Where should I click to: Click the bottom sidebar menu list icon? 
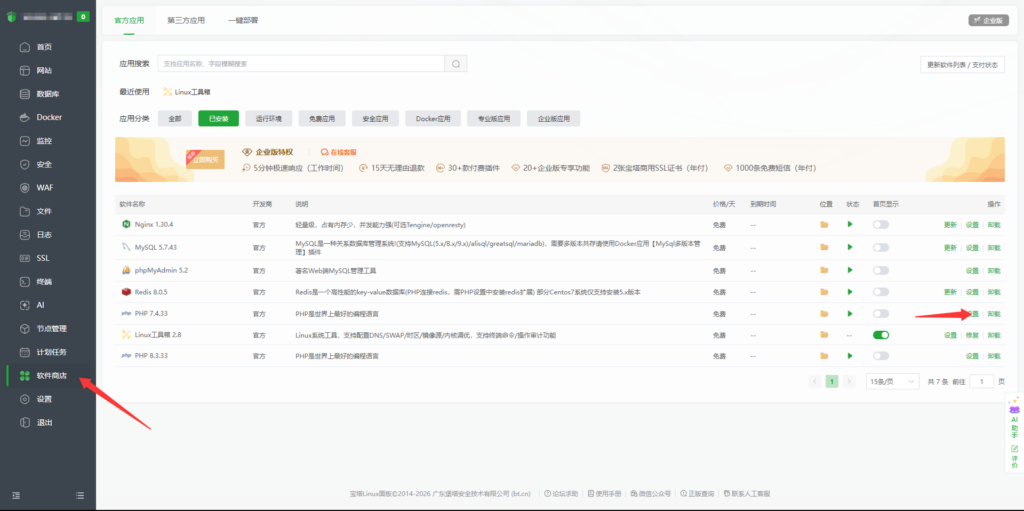pyautogui.click(x=80, y=495)
